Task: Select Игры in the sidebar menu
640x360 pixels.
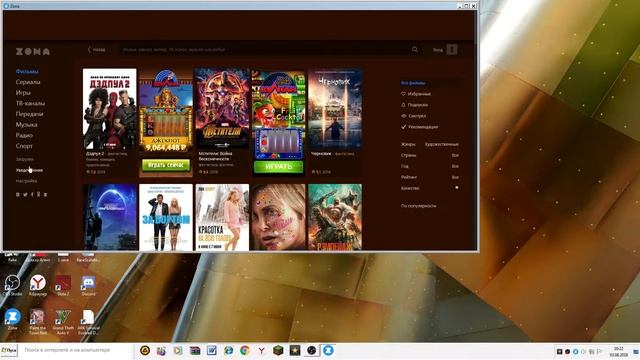Action: tap(23, 93)
